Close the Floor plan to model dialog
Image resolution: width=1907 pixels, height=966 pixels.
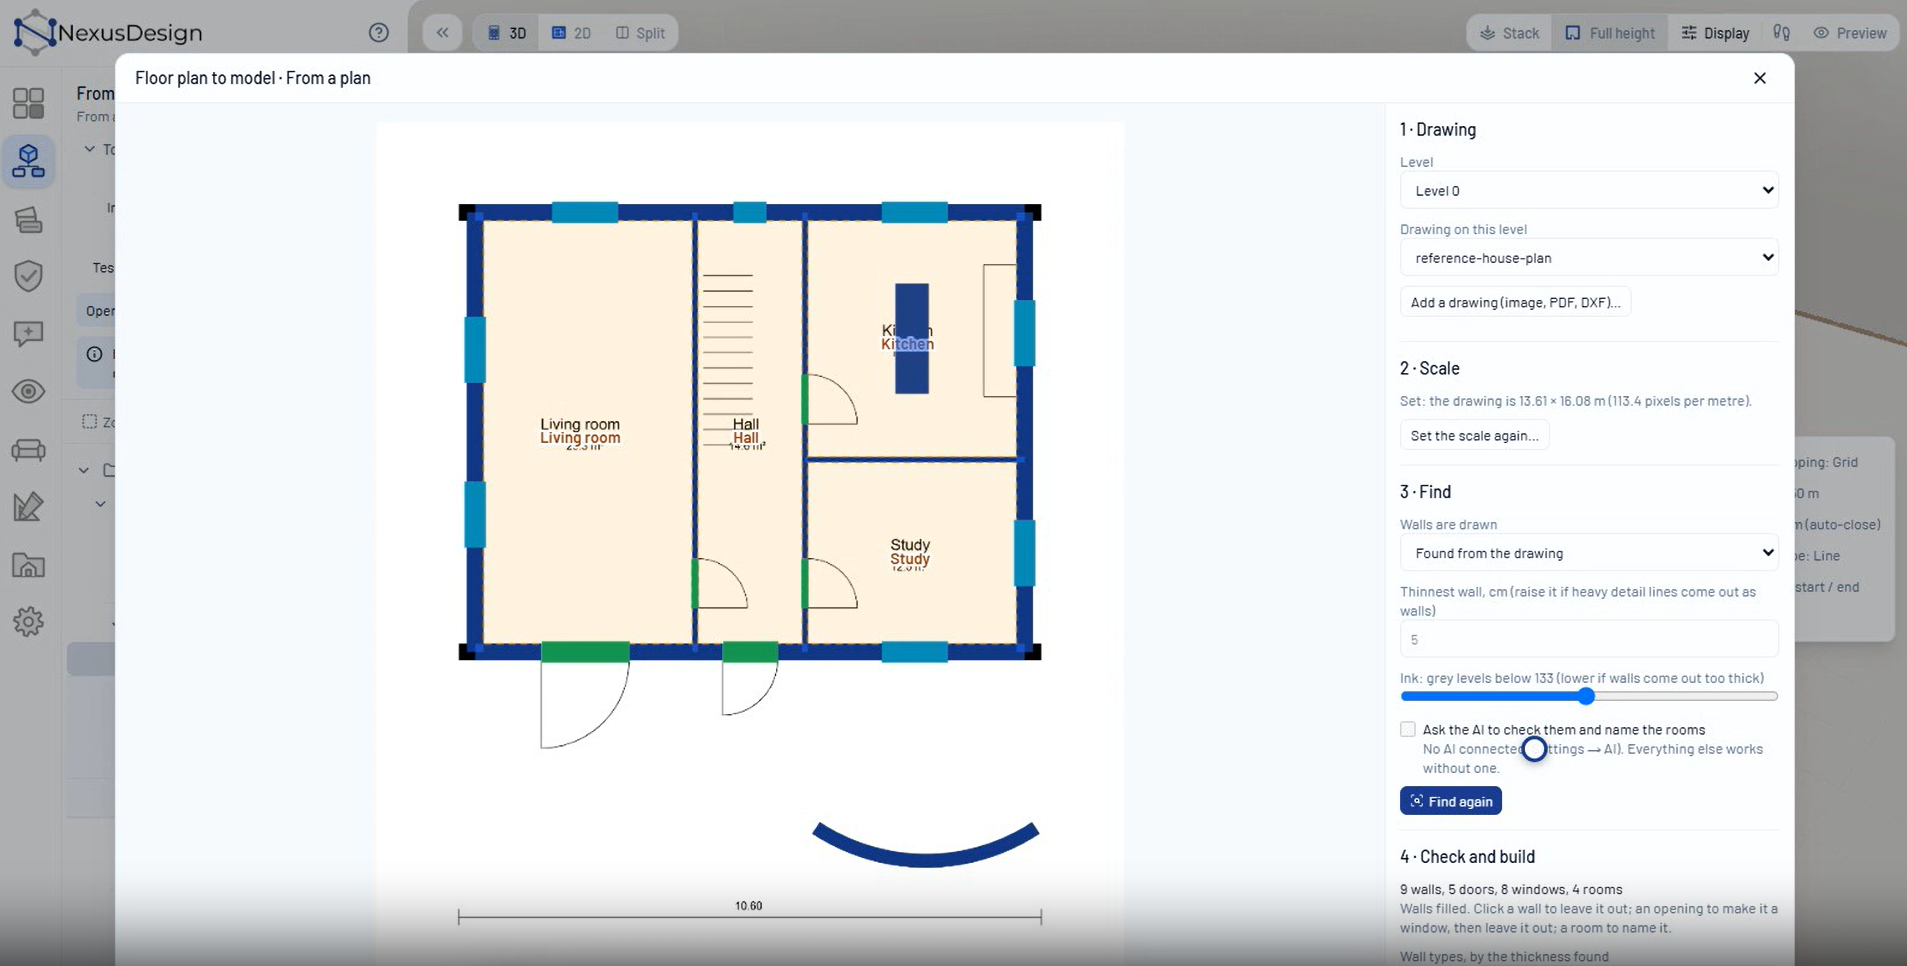pos(1760,78)
